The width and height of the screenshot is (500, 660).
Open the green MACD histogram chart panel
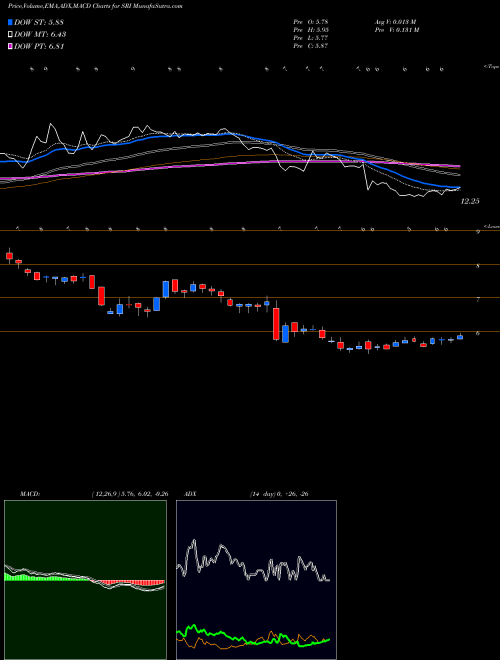tap(85, 580)
